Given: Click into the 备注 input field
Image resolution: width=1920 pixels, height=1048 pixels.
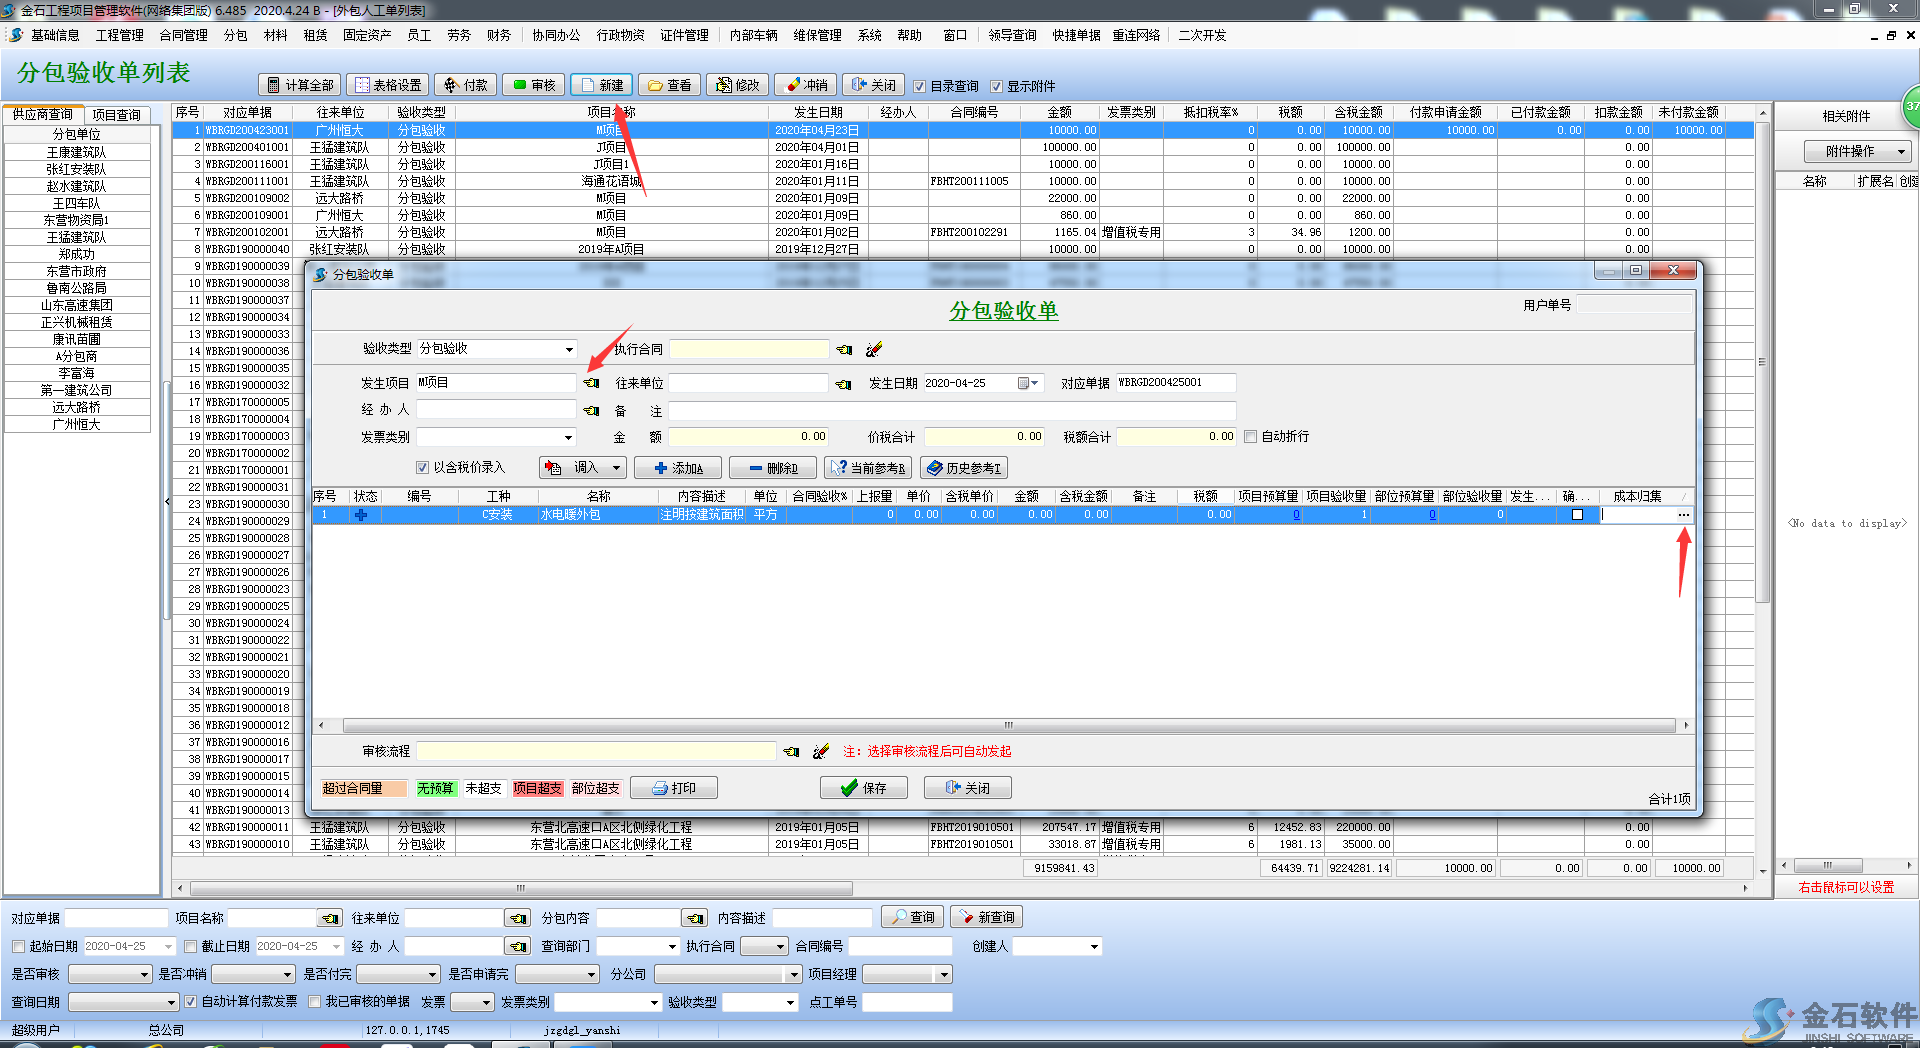Looking at the screenshot, I should [x=952, y=411].
